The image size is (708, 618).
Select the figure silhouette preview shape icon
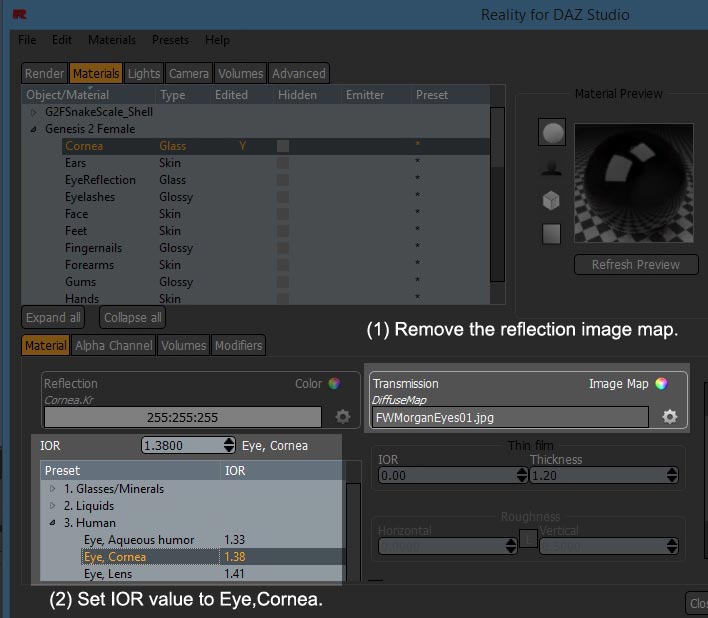(x=551, y=168)
